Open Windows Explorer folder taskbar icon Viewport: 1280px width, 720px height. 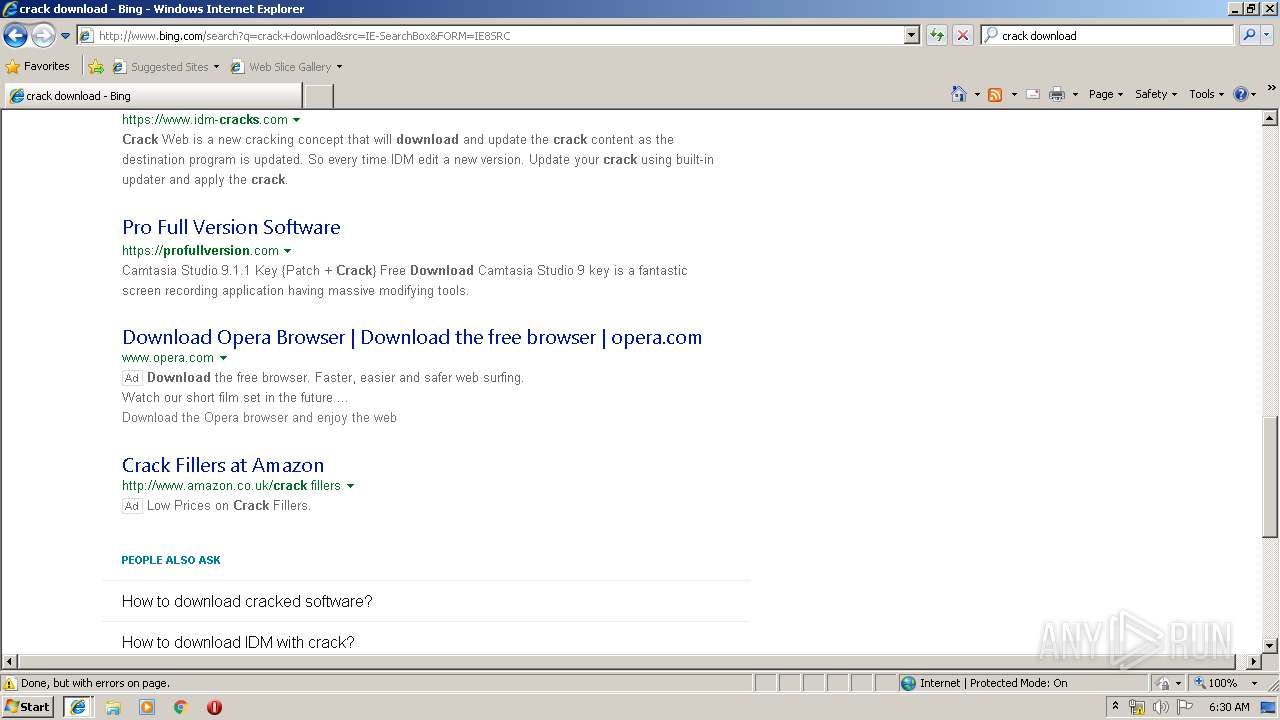pos(113,707)
